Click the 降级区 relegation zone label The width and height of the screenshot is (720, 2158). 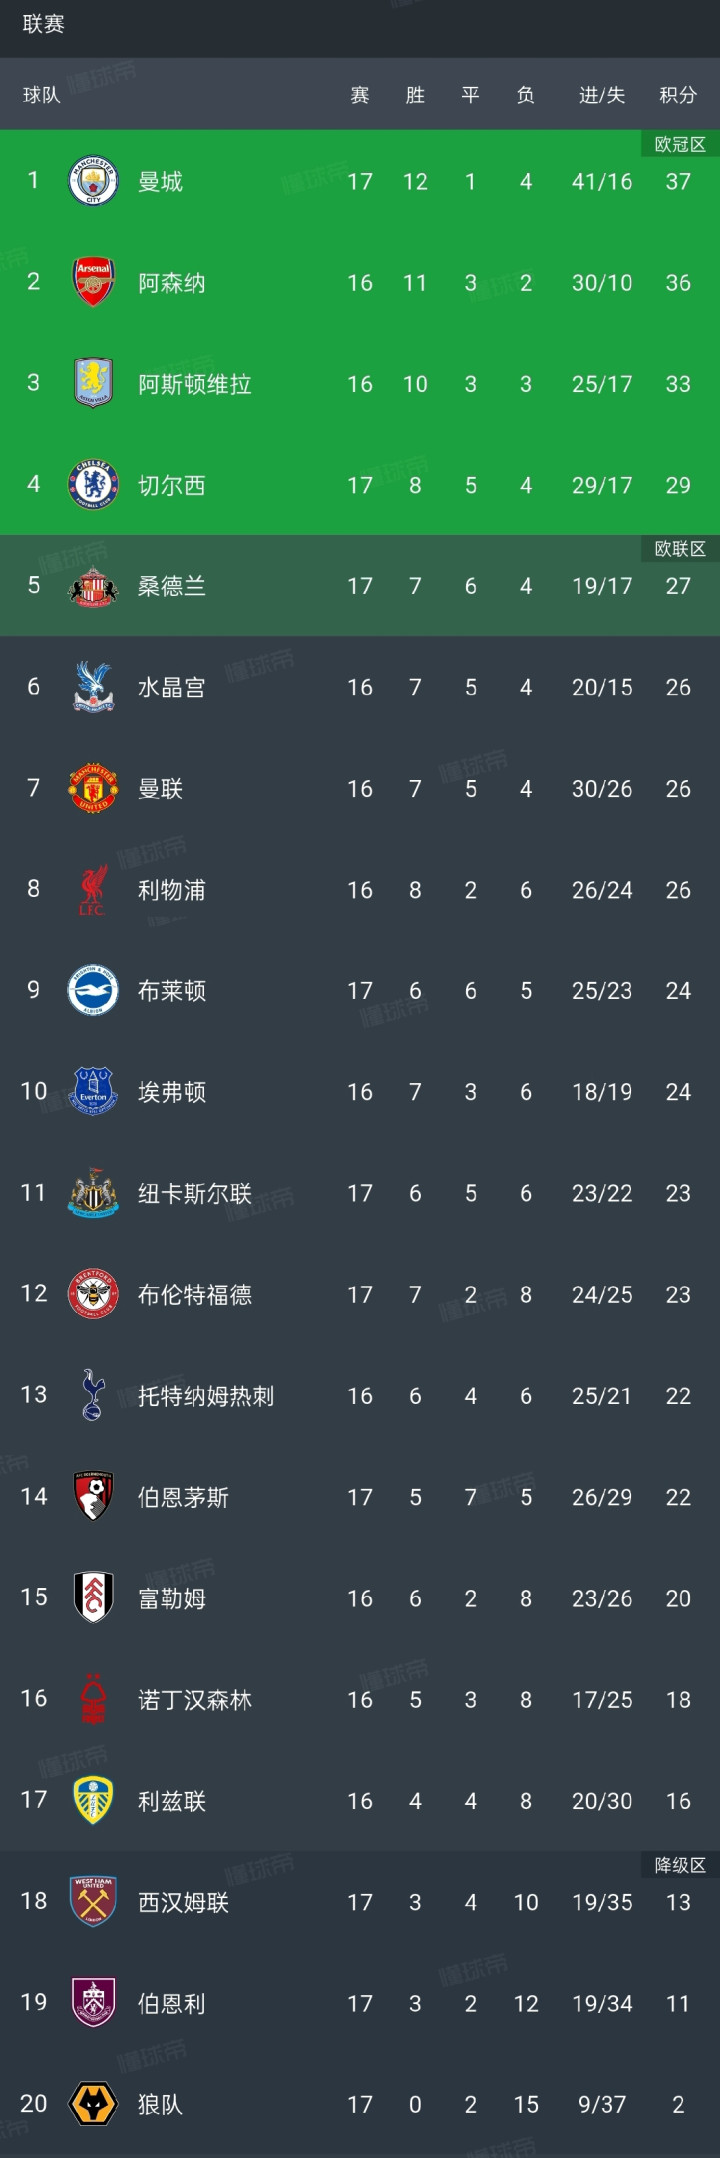(x=680, y=1865)
